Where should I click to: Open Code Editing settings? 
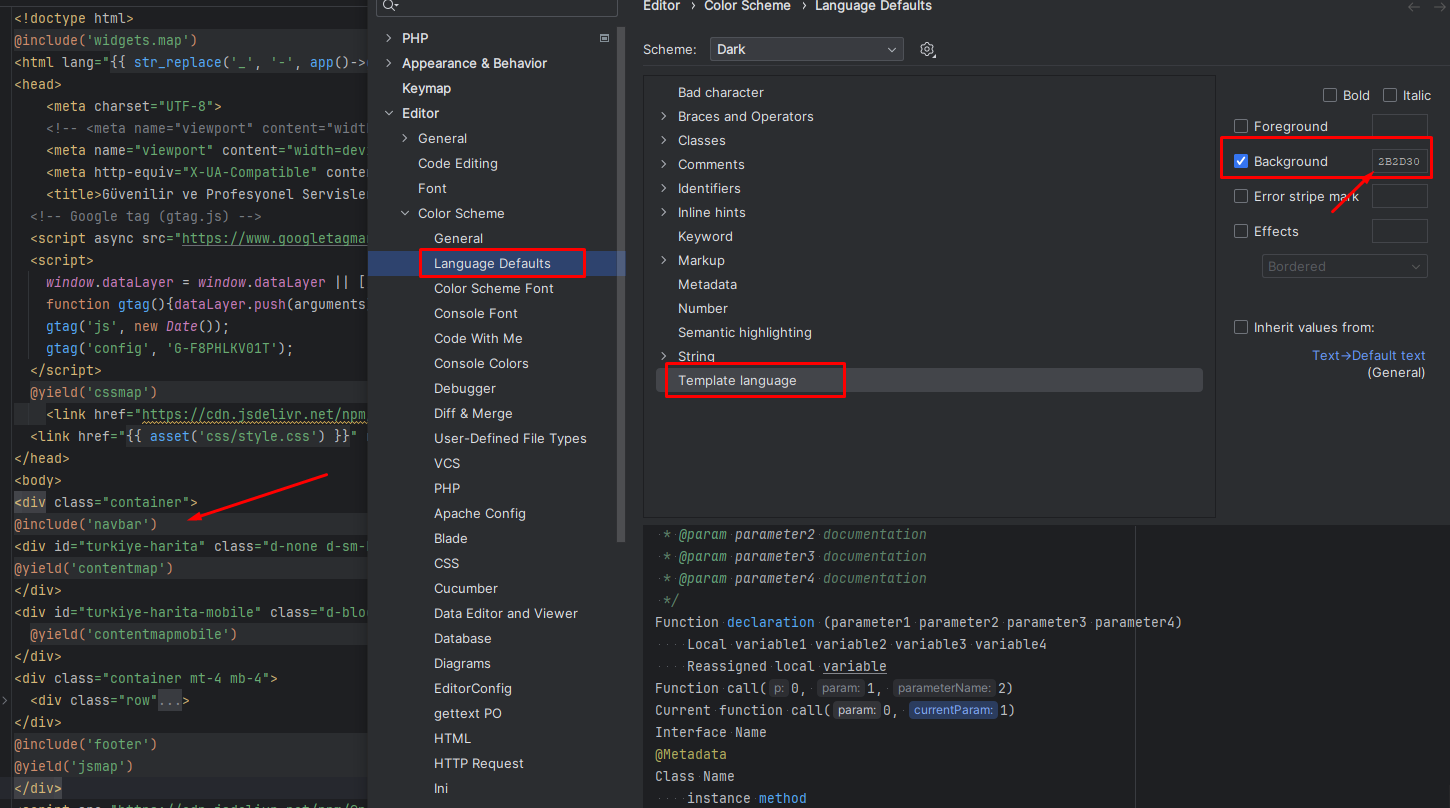point(457,163)
